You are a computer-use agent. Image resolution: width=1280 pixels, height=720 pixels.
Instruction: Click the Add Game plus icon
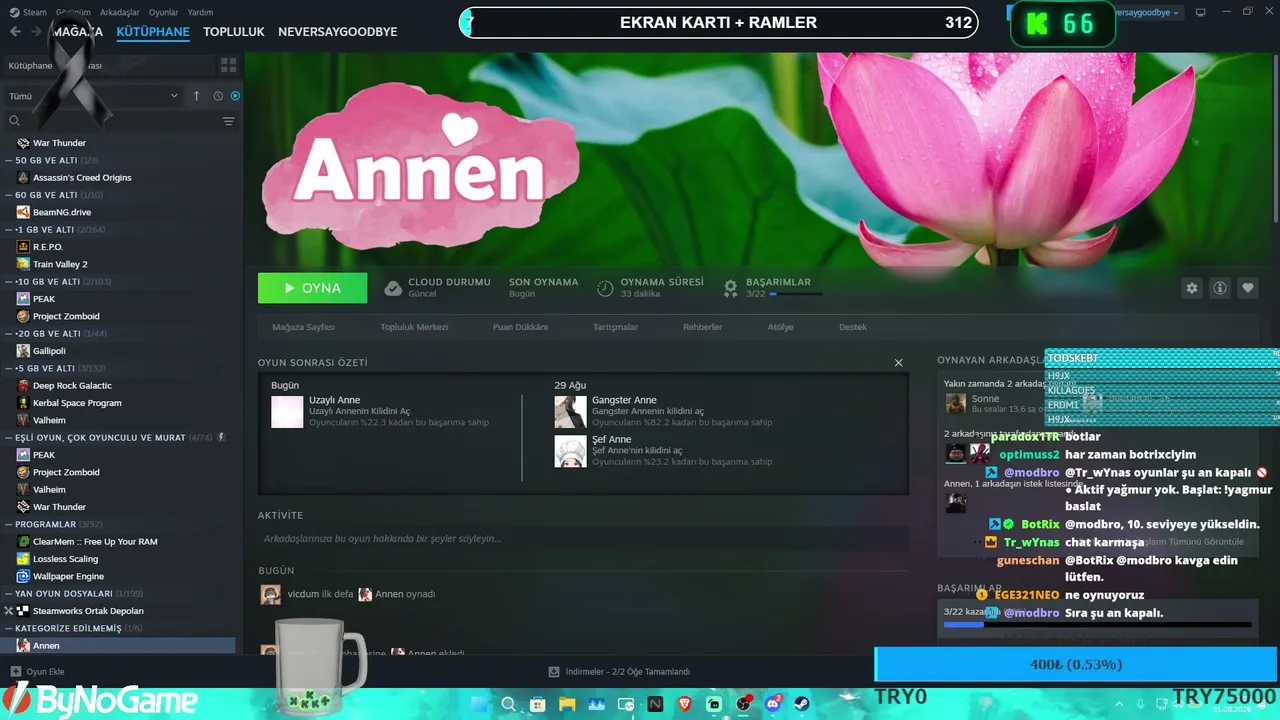(15, 672)
